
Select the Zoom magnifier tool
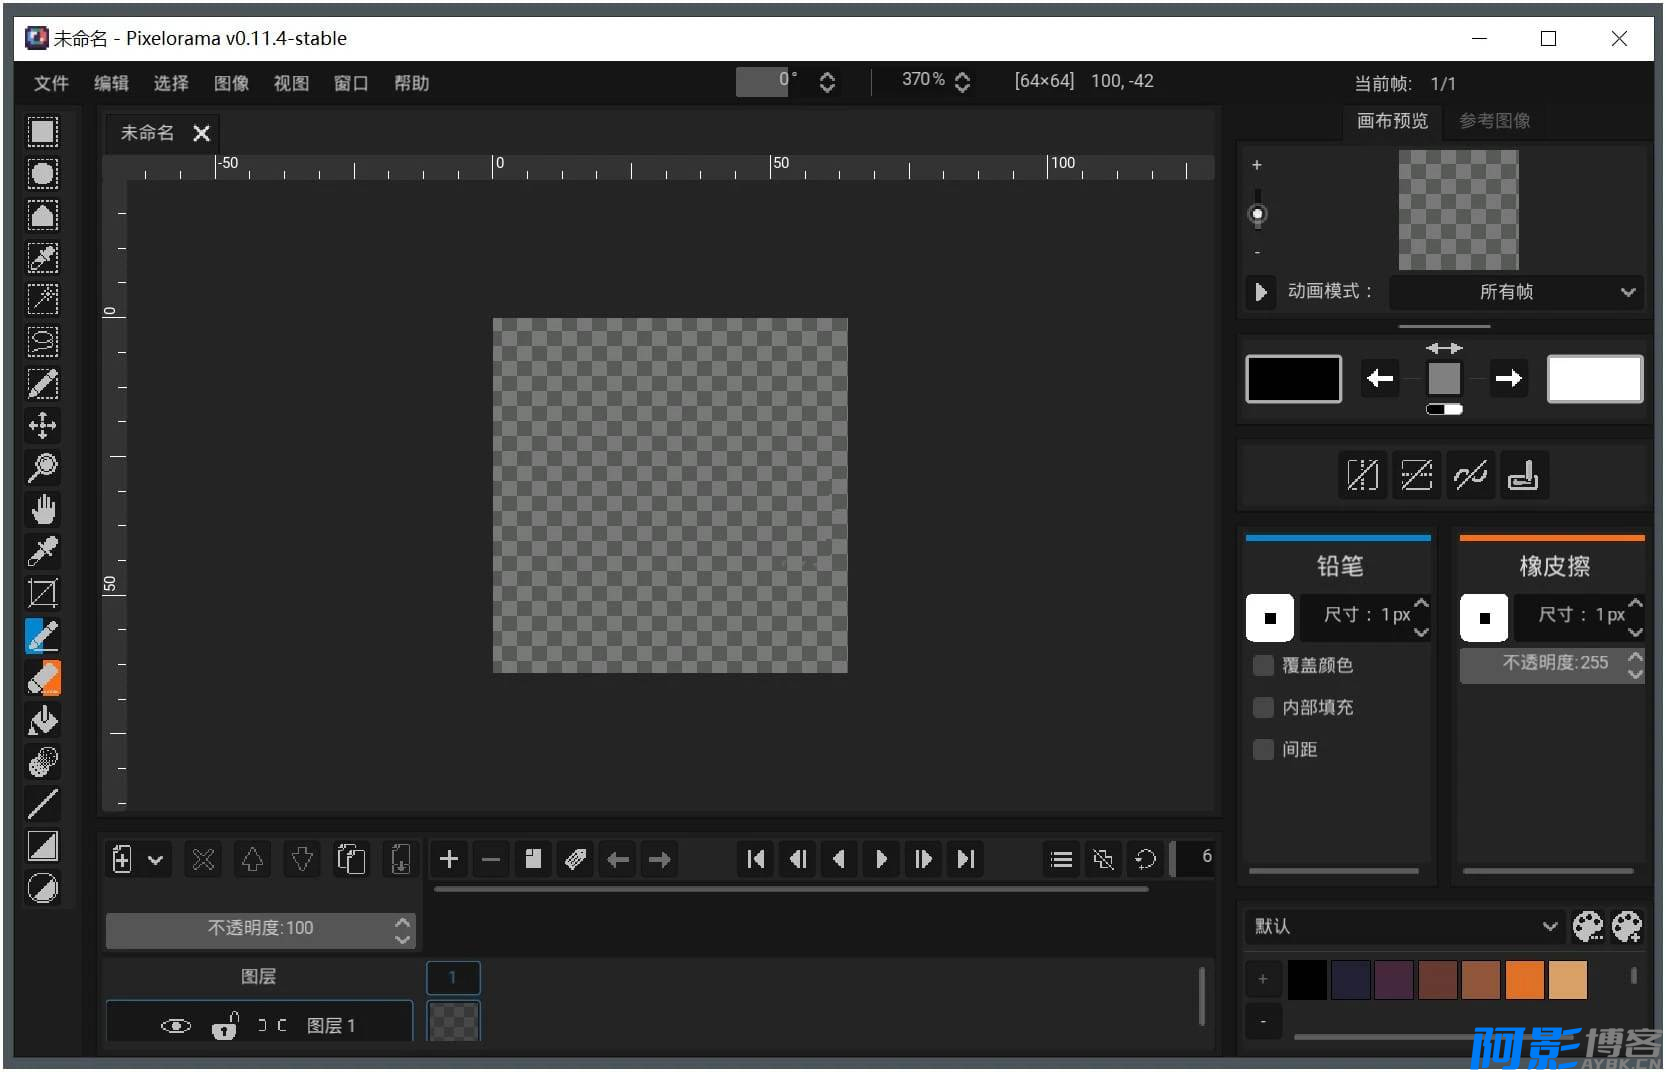[x=43, y=468]
